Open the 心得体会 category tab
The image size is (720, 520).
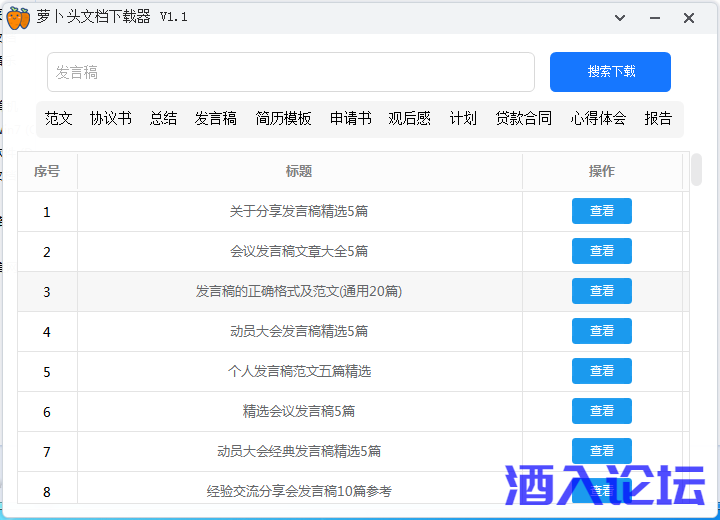pyautogui.click(x=598, y=118)
